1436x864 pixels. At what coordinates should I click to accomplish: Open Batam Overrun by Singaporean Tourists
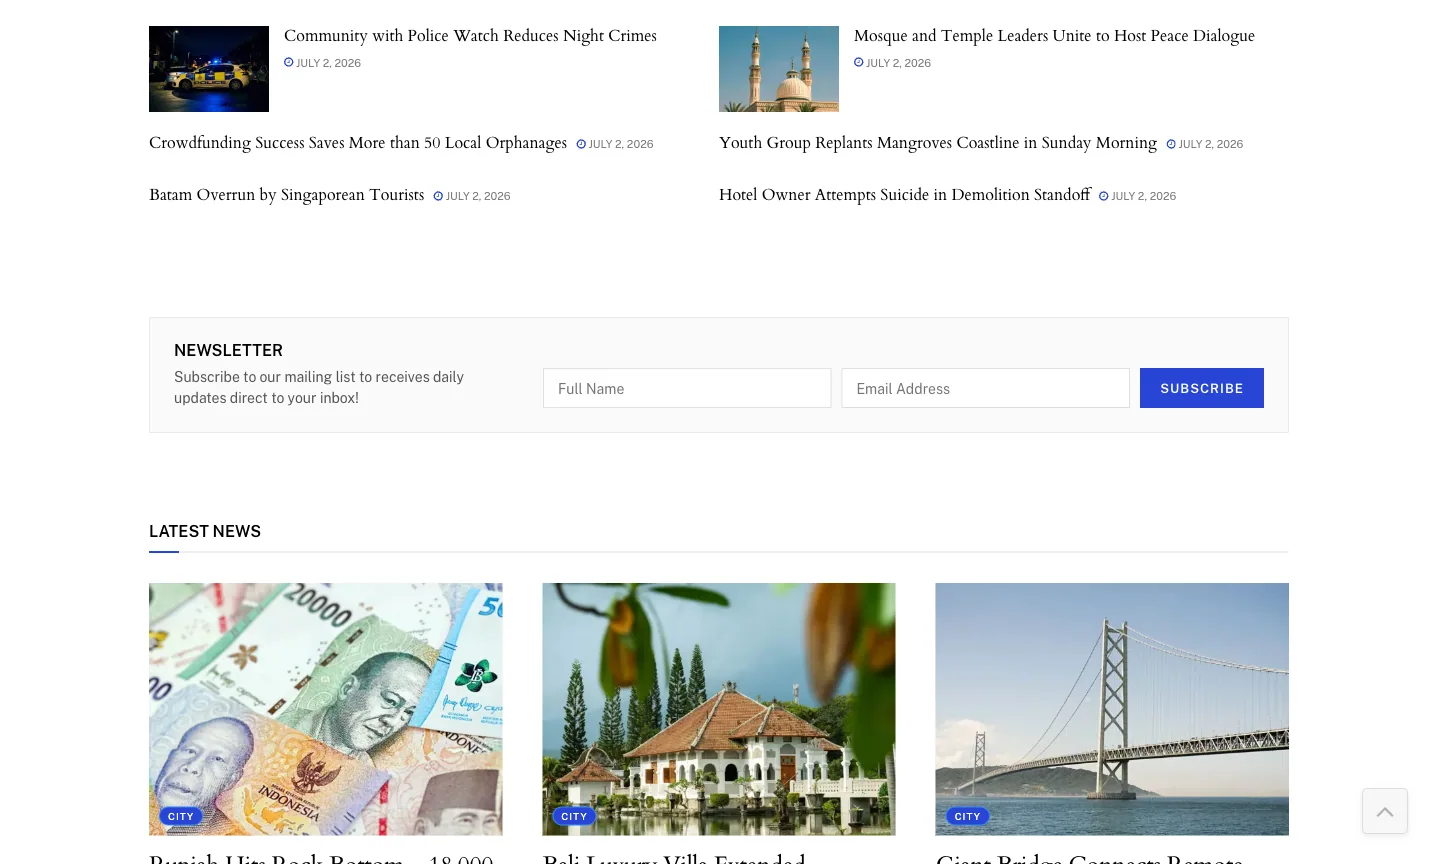coord(287,195)
